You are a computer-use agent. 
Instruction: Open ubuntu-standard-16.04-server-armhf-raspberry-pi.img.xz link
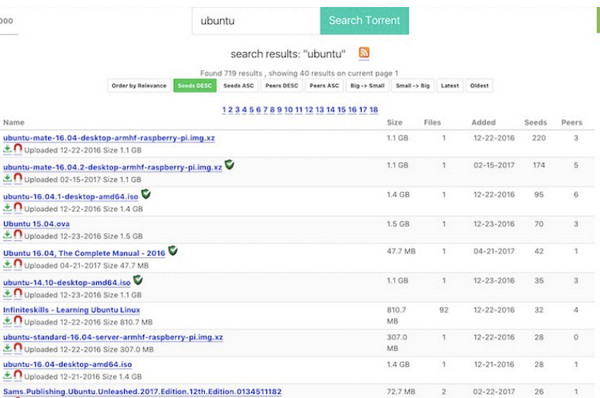(113, 337)
